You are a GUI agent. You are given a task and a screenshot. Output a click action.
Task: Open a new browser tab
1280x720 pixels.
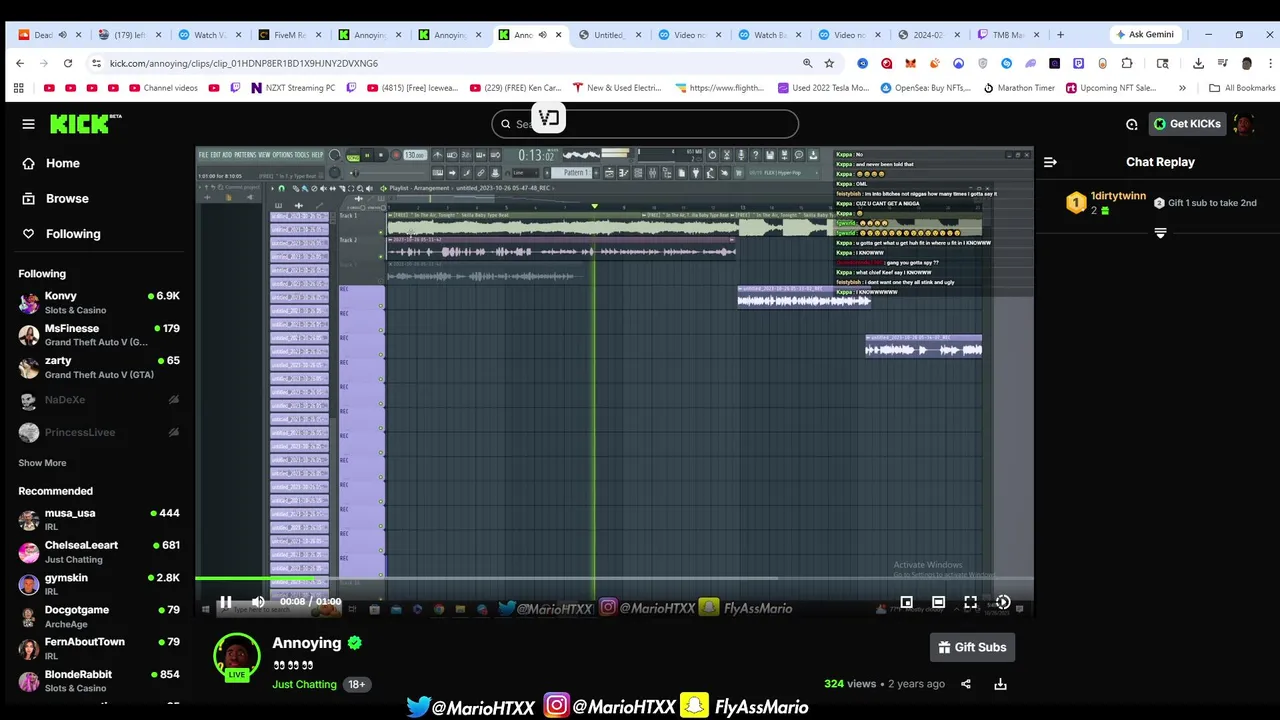pos(1060,34)
